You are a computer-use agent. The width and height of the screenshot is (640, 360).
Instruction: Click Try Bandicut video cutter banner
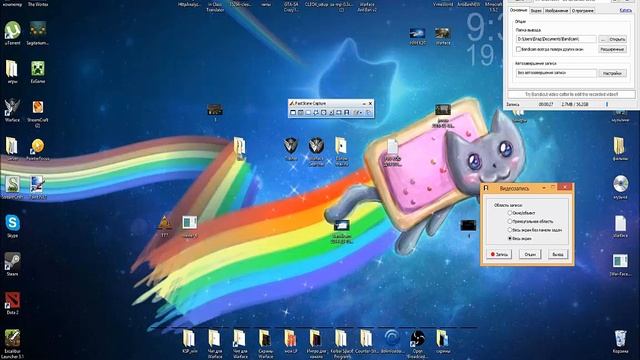click(571, 94)
